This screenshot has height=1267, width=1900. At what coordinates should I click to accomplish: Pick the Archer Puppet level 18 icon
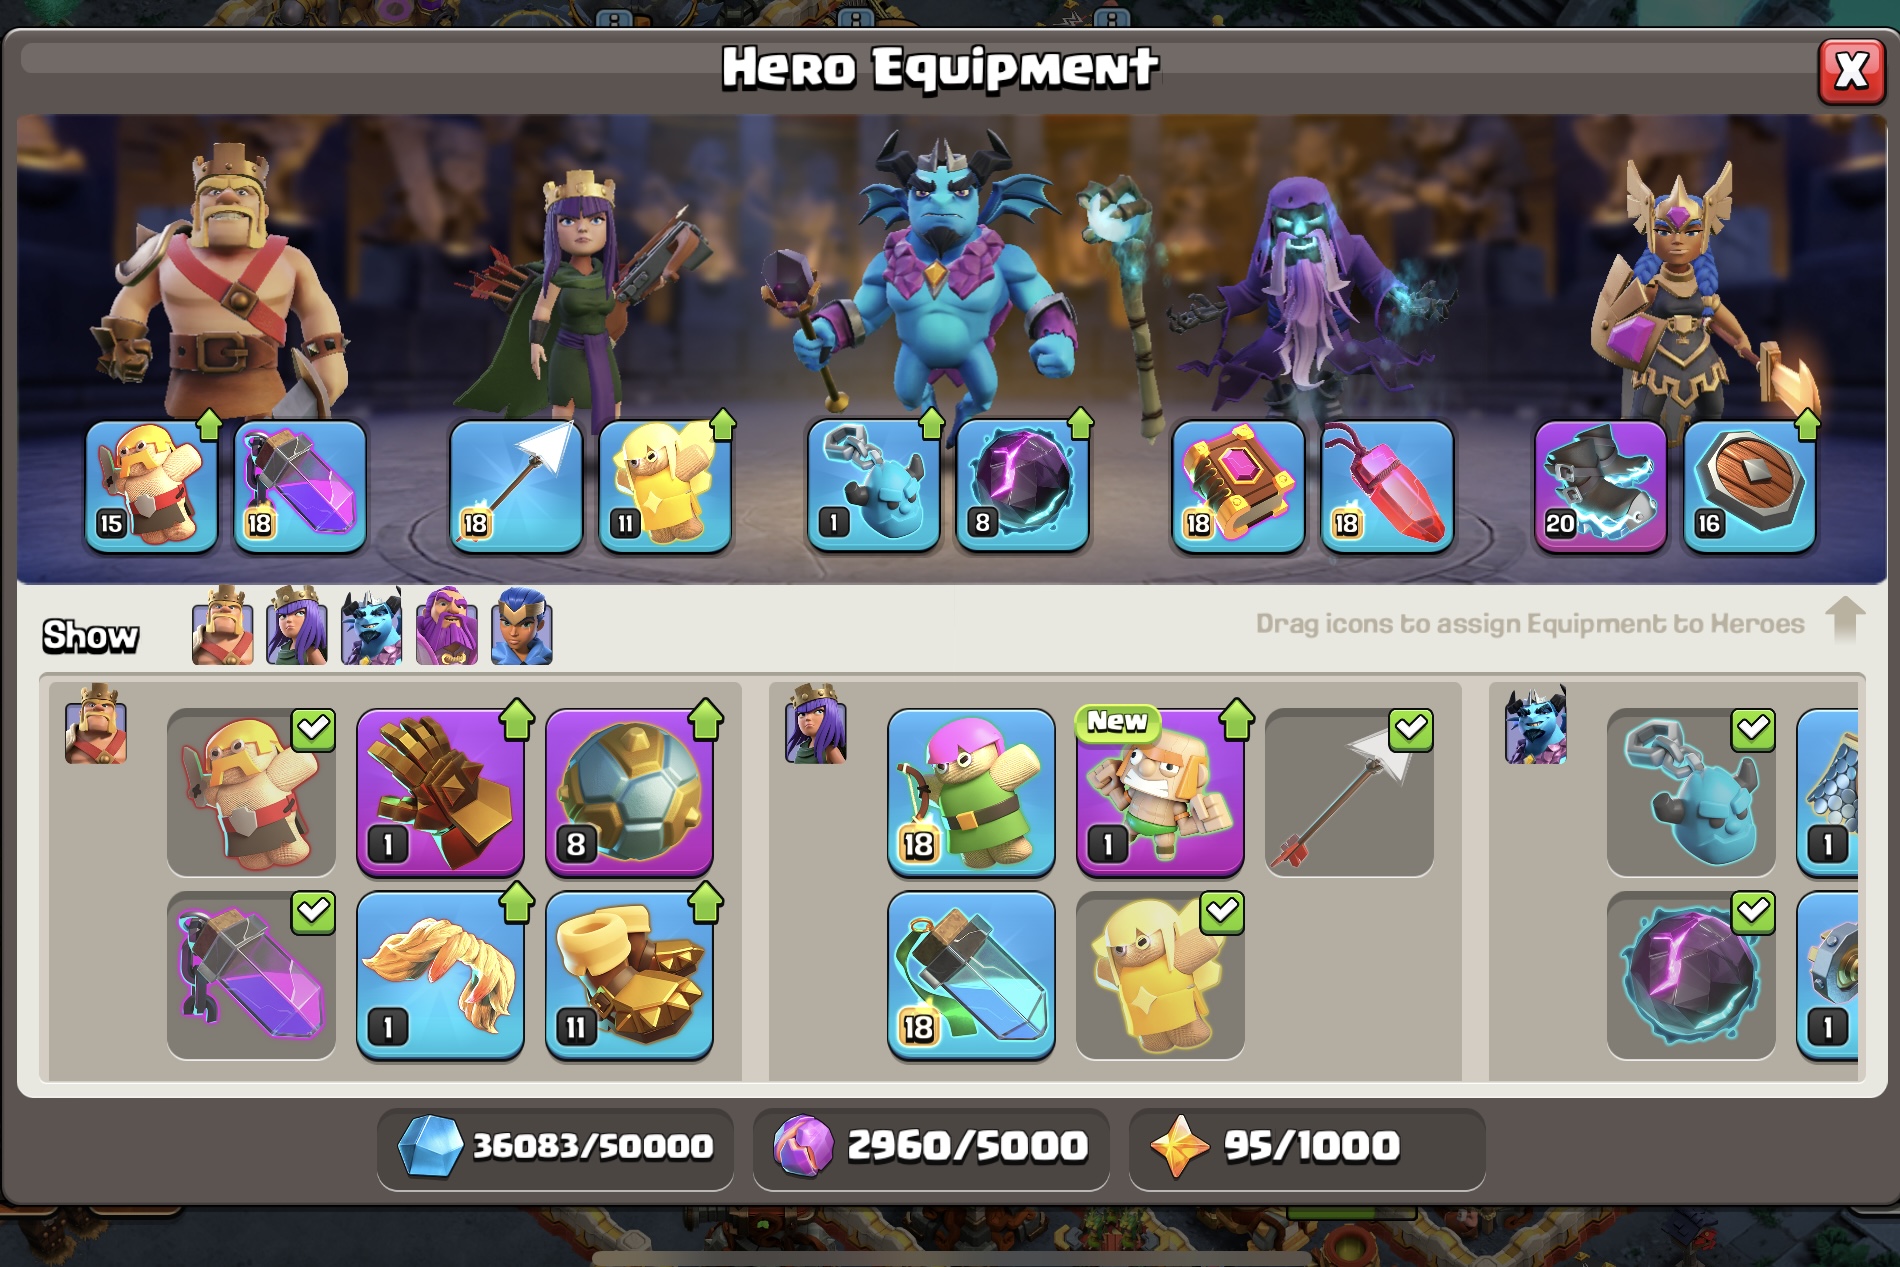pyautogui.click(x=971, y=791)
